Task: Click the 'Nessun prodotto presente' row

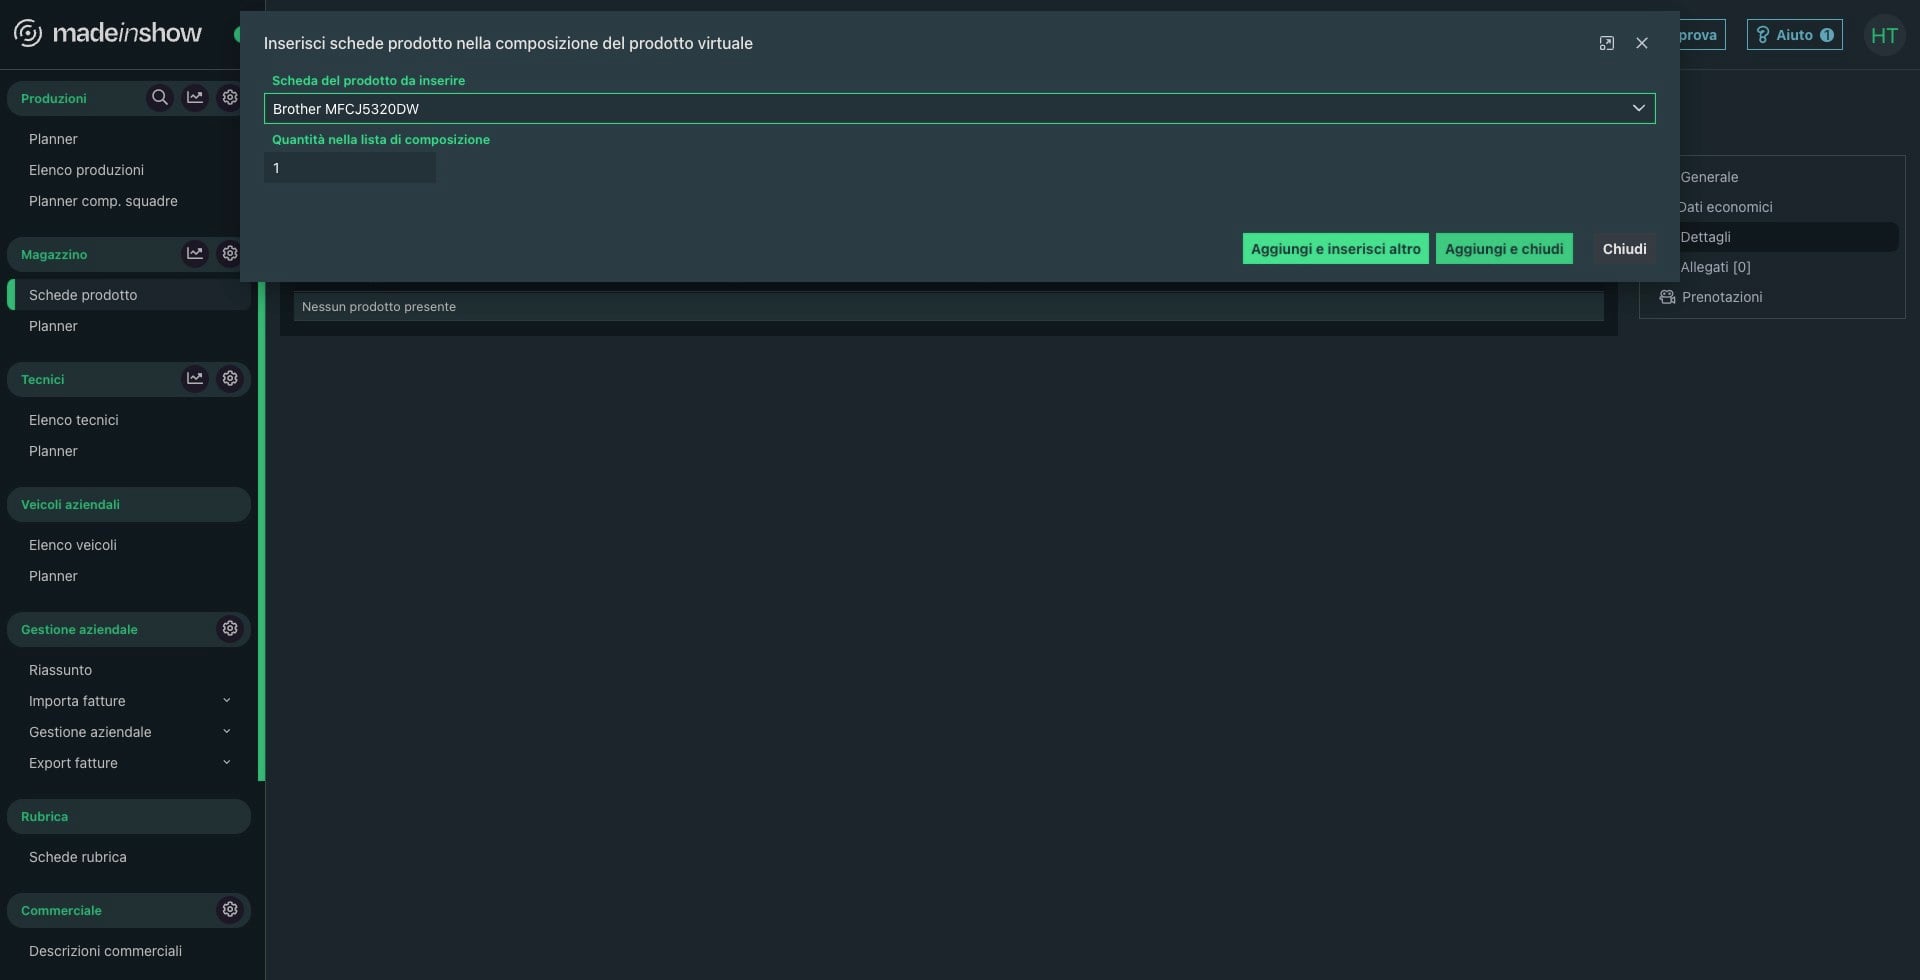Action: click(x=948, y=307)
